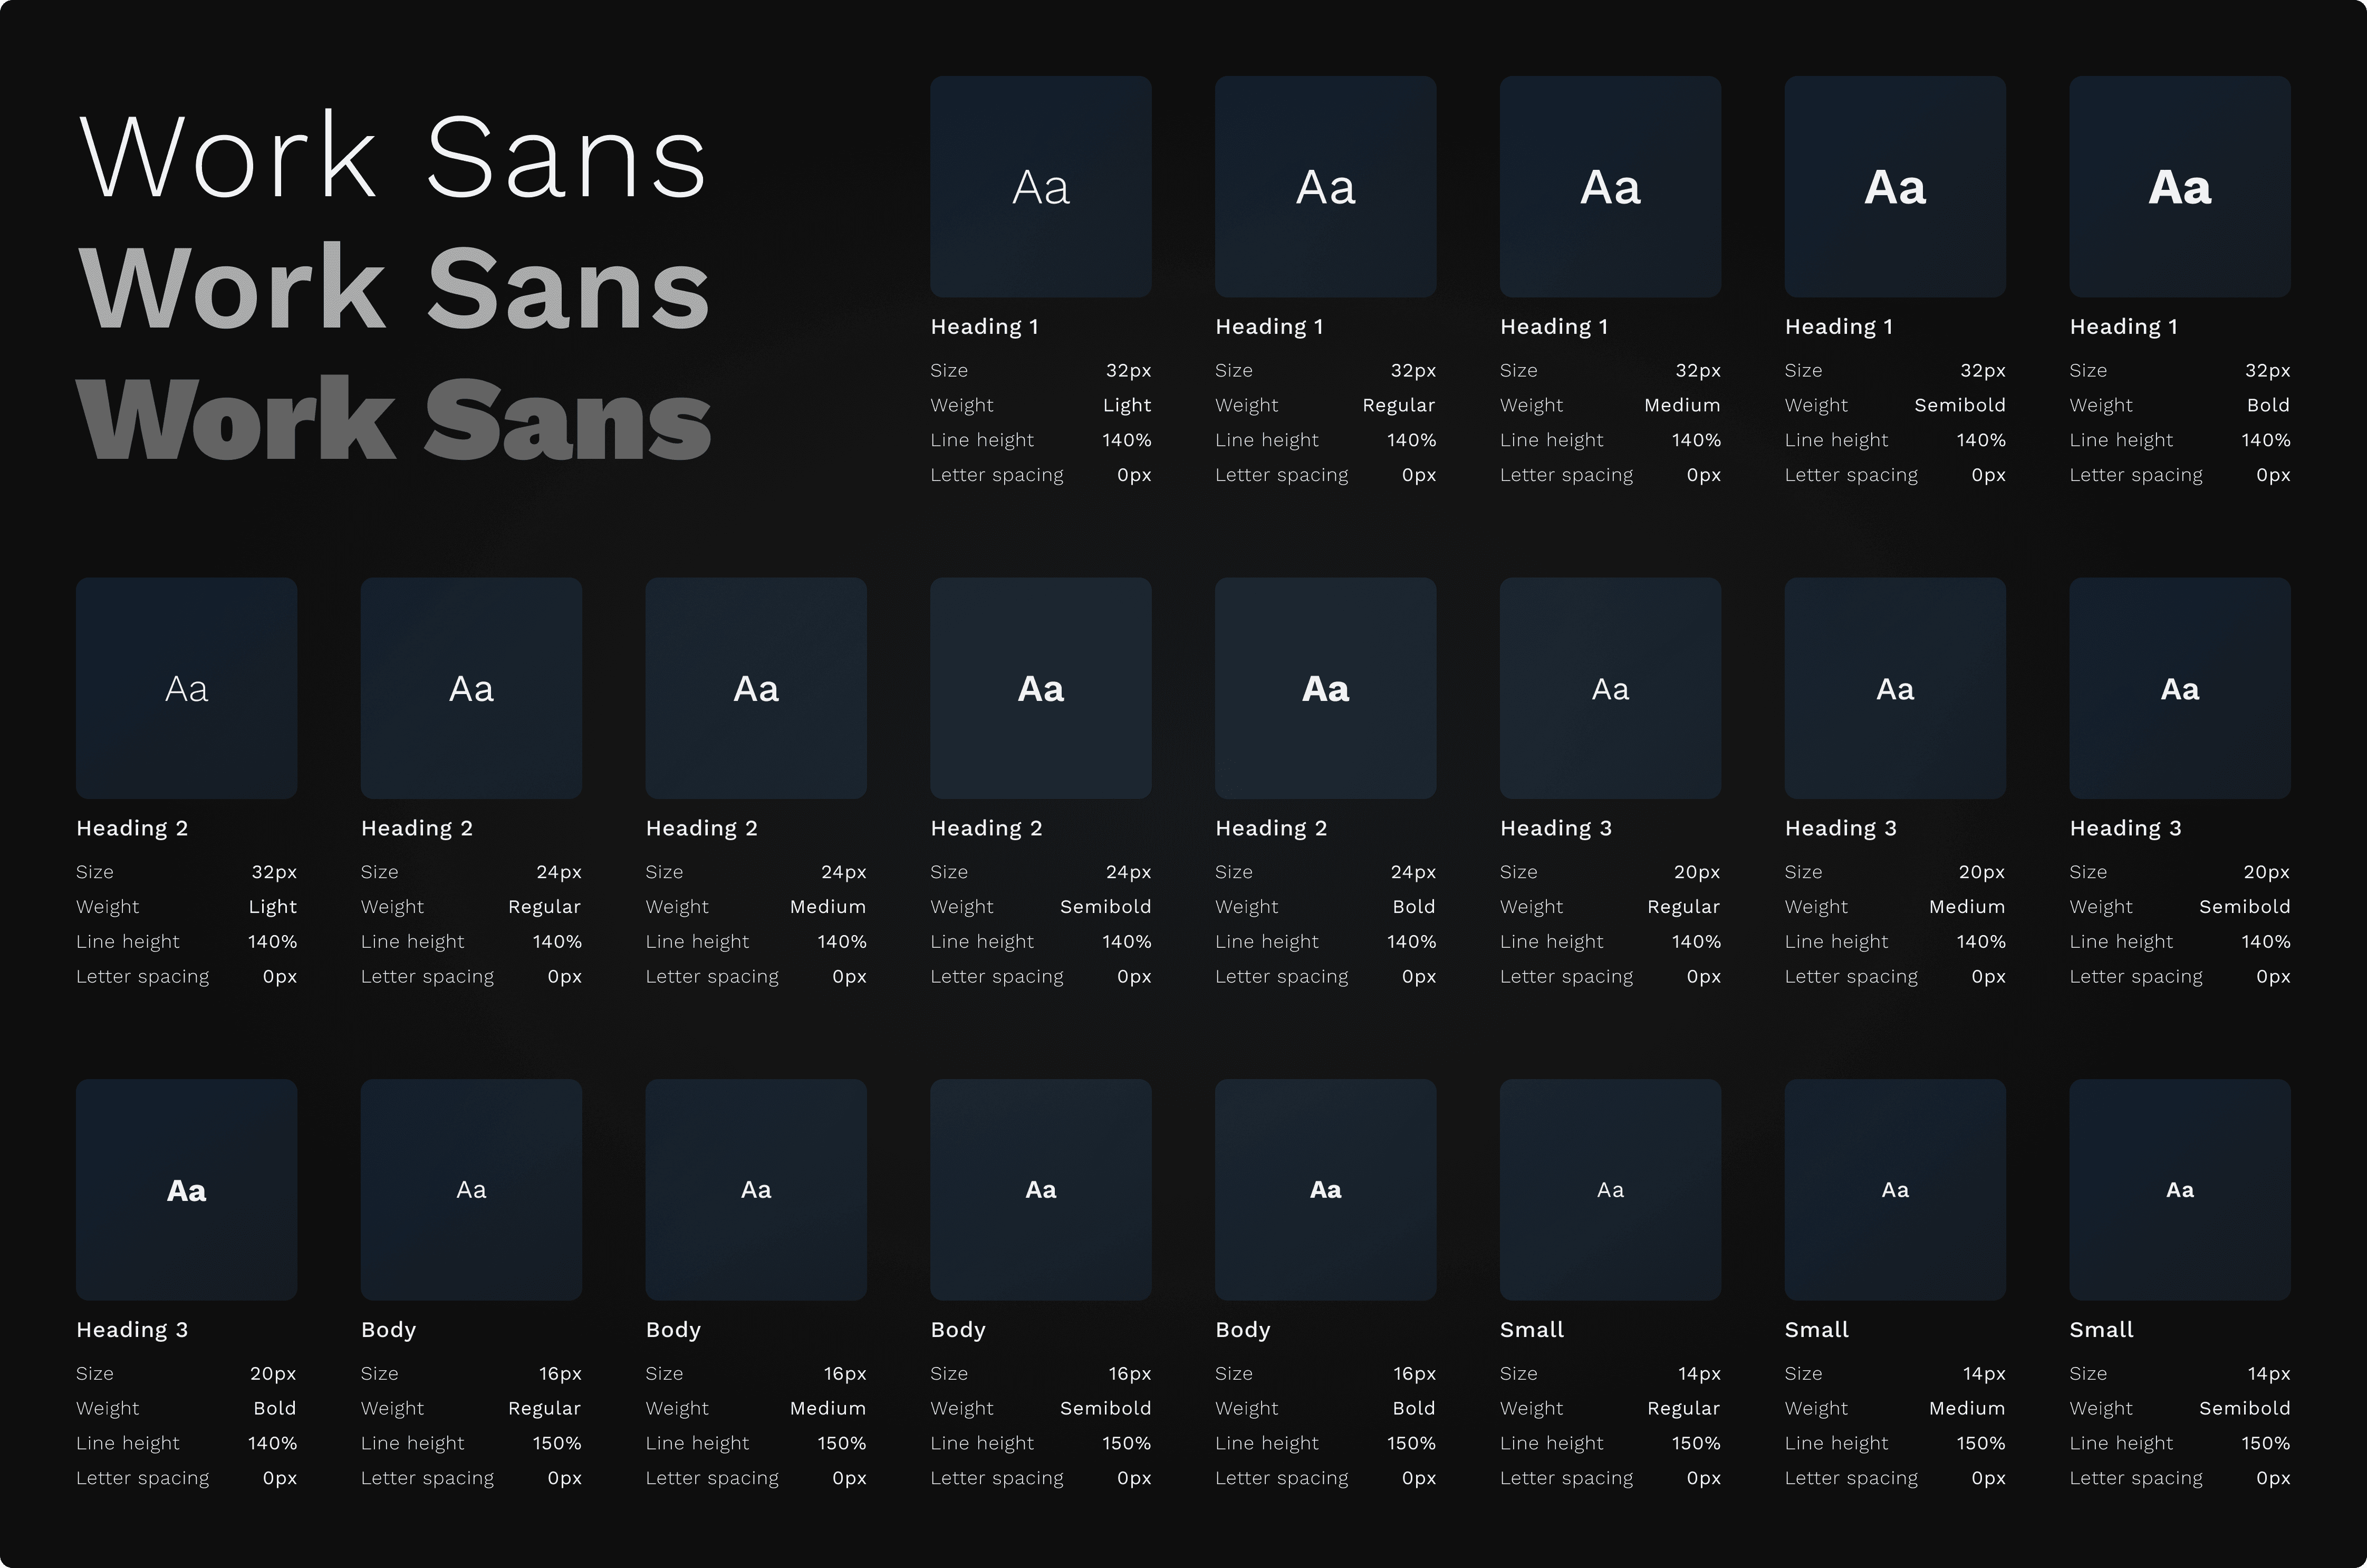Click the Heading 1 Medium Aa swatch
This screenshot has width=2367, height=1568.
1610,187
